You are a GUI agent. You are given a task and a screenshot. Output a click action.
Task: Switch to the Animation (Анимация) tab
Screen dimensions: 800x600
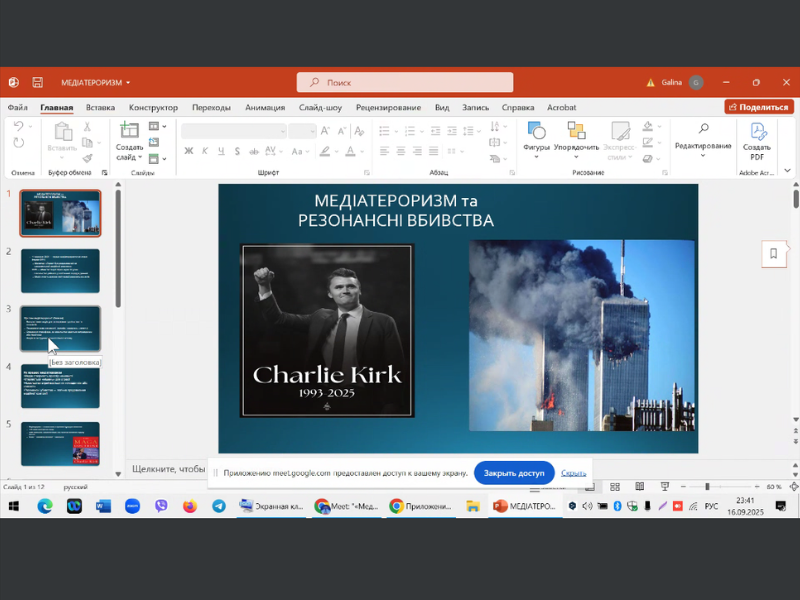click(265, 107)
